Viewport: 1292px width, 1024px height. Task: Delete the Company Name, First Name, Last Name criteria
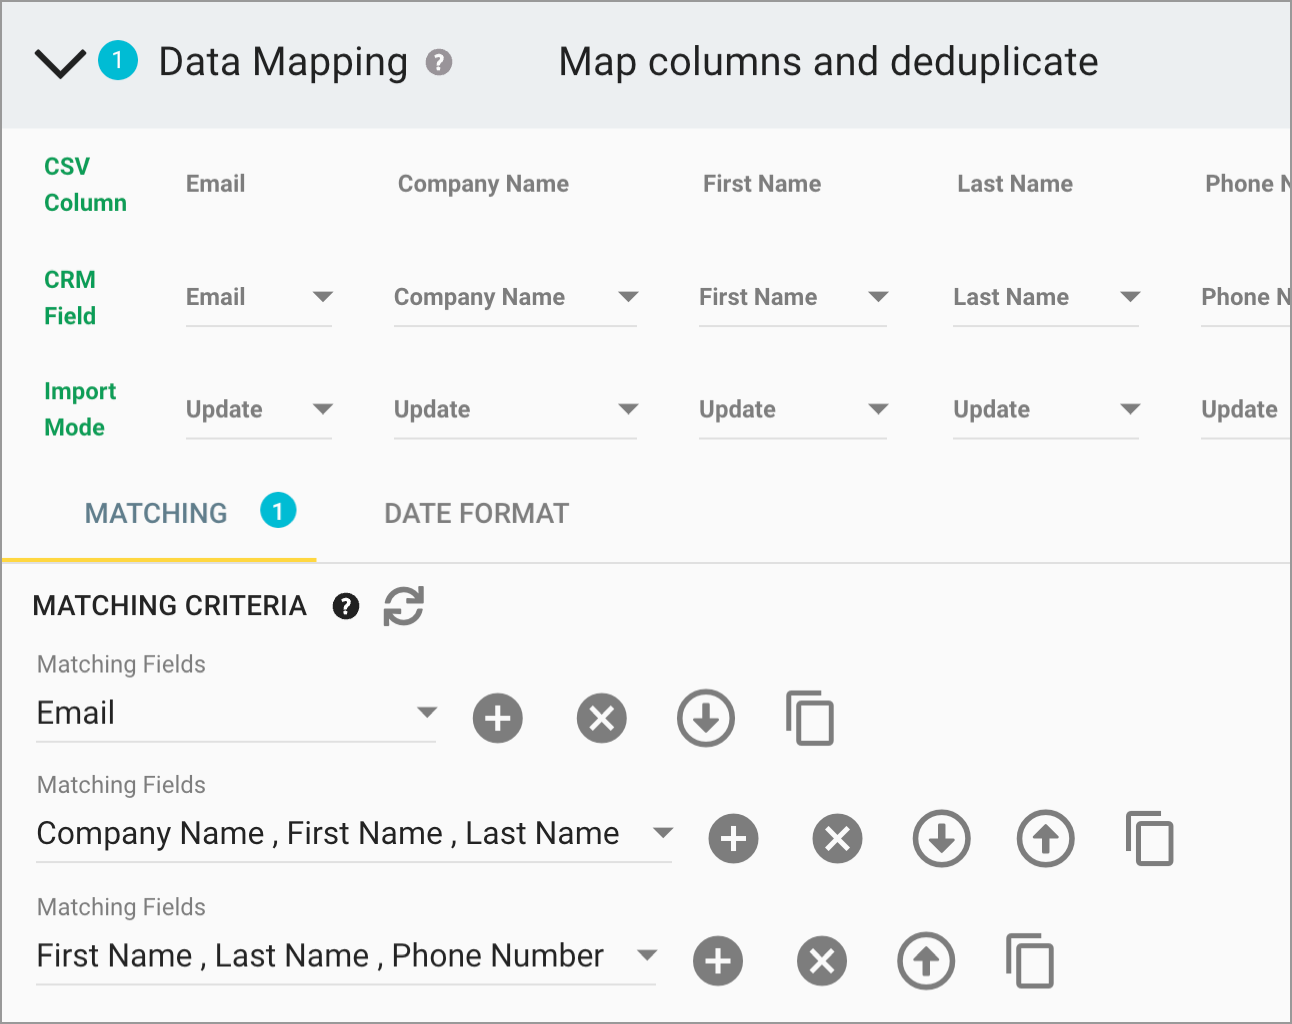point(837,839)
